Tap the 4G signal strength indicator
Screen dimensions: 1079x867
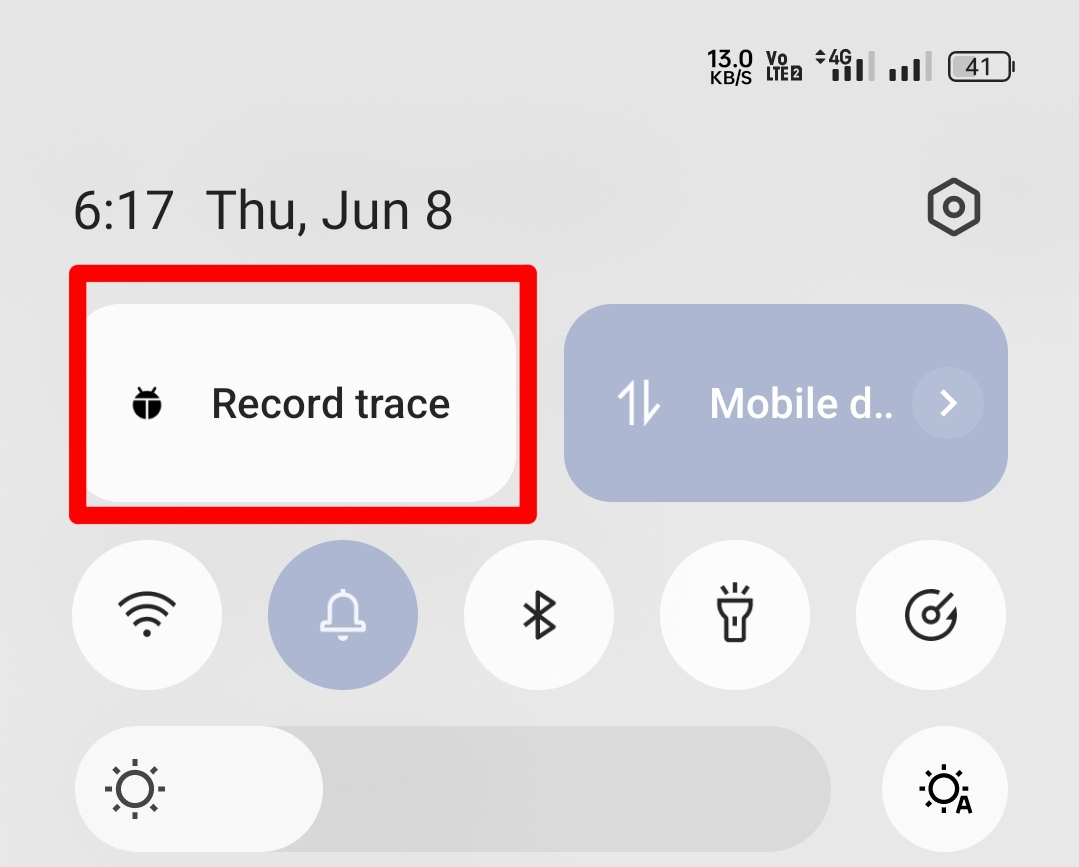(x=844, y=65)
